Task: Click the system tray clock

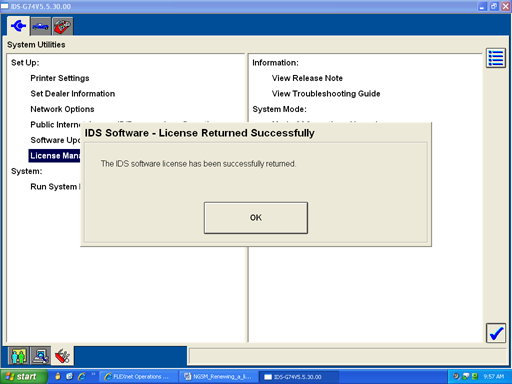Action: pos(494,377)
